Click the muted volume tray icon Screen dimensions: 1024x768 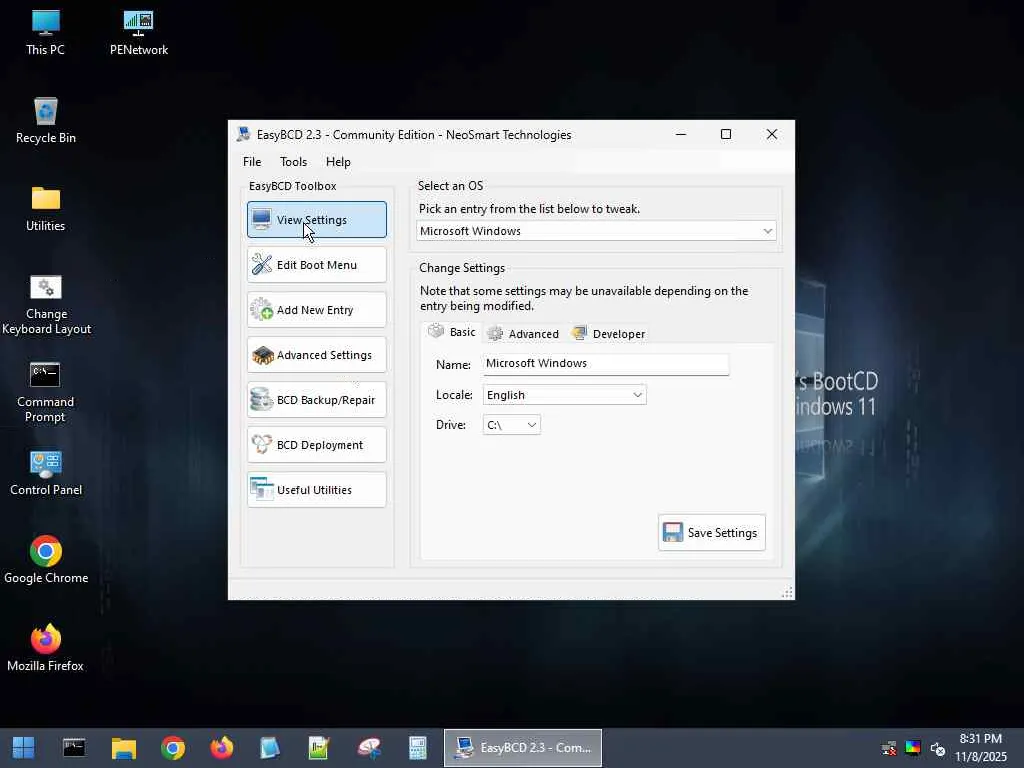(x=938, y=748)
